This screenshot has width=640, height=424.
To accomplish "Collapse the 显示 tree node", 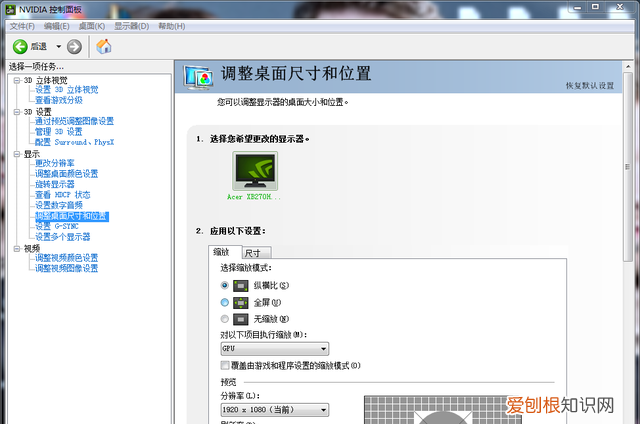I will (x=17, y=154).
